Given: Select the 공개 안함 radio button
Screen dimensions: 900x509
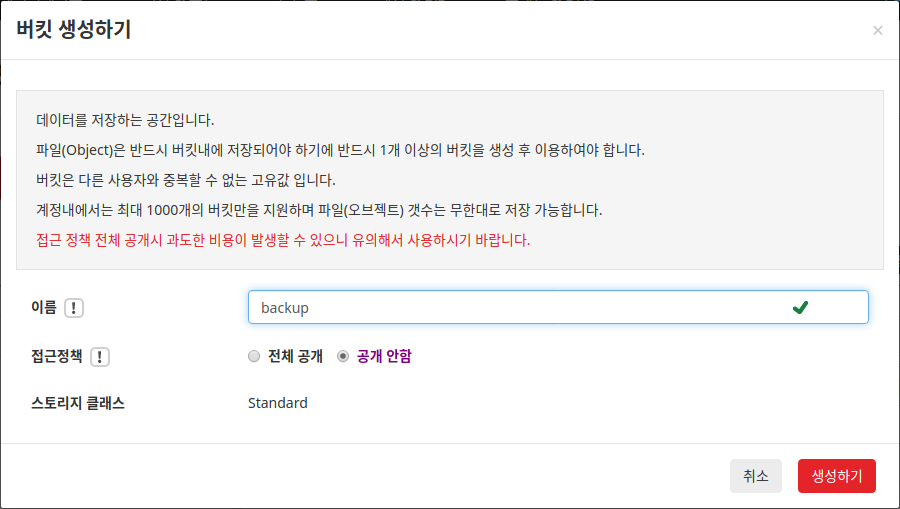Looking at the screenshot, I should (x=343, y=356).
